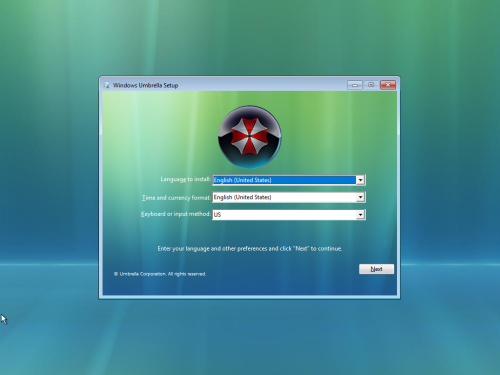
Task: Click the Umbrella Corporation copyright text
Action: pos(160,274)
